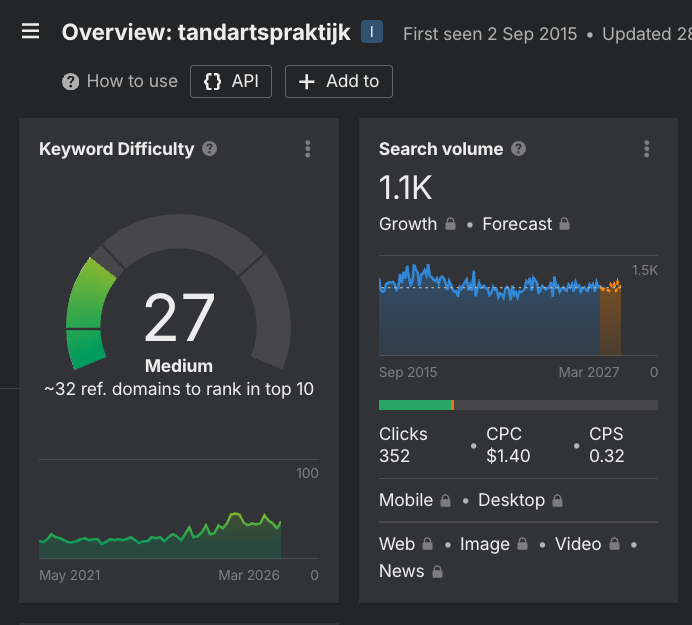Click the Clicks 352 metric
This screenshot has height=625, width=692.
tap(403, 445)
